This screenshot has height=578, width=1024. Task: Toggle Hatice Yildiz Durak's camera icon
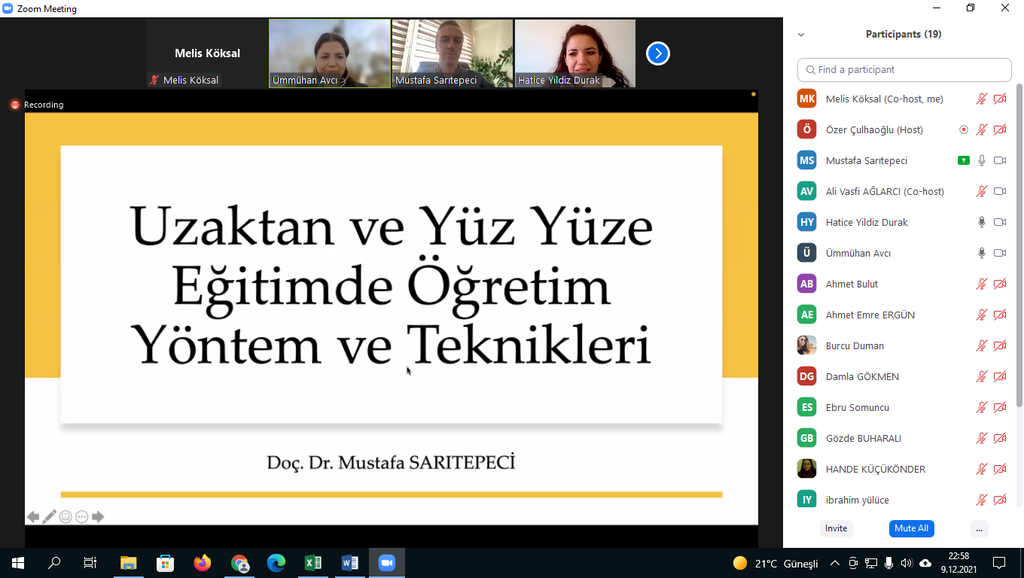coord(999,222)
